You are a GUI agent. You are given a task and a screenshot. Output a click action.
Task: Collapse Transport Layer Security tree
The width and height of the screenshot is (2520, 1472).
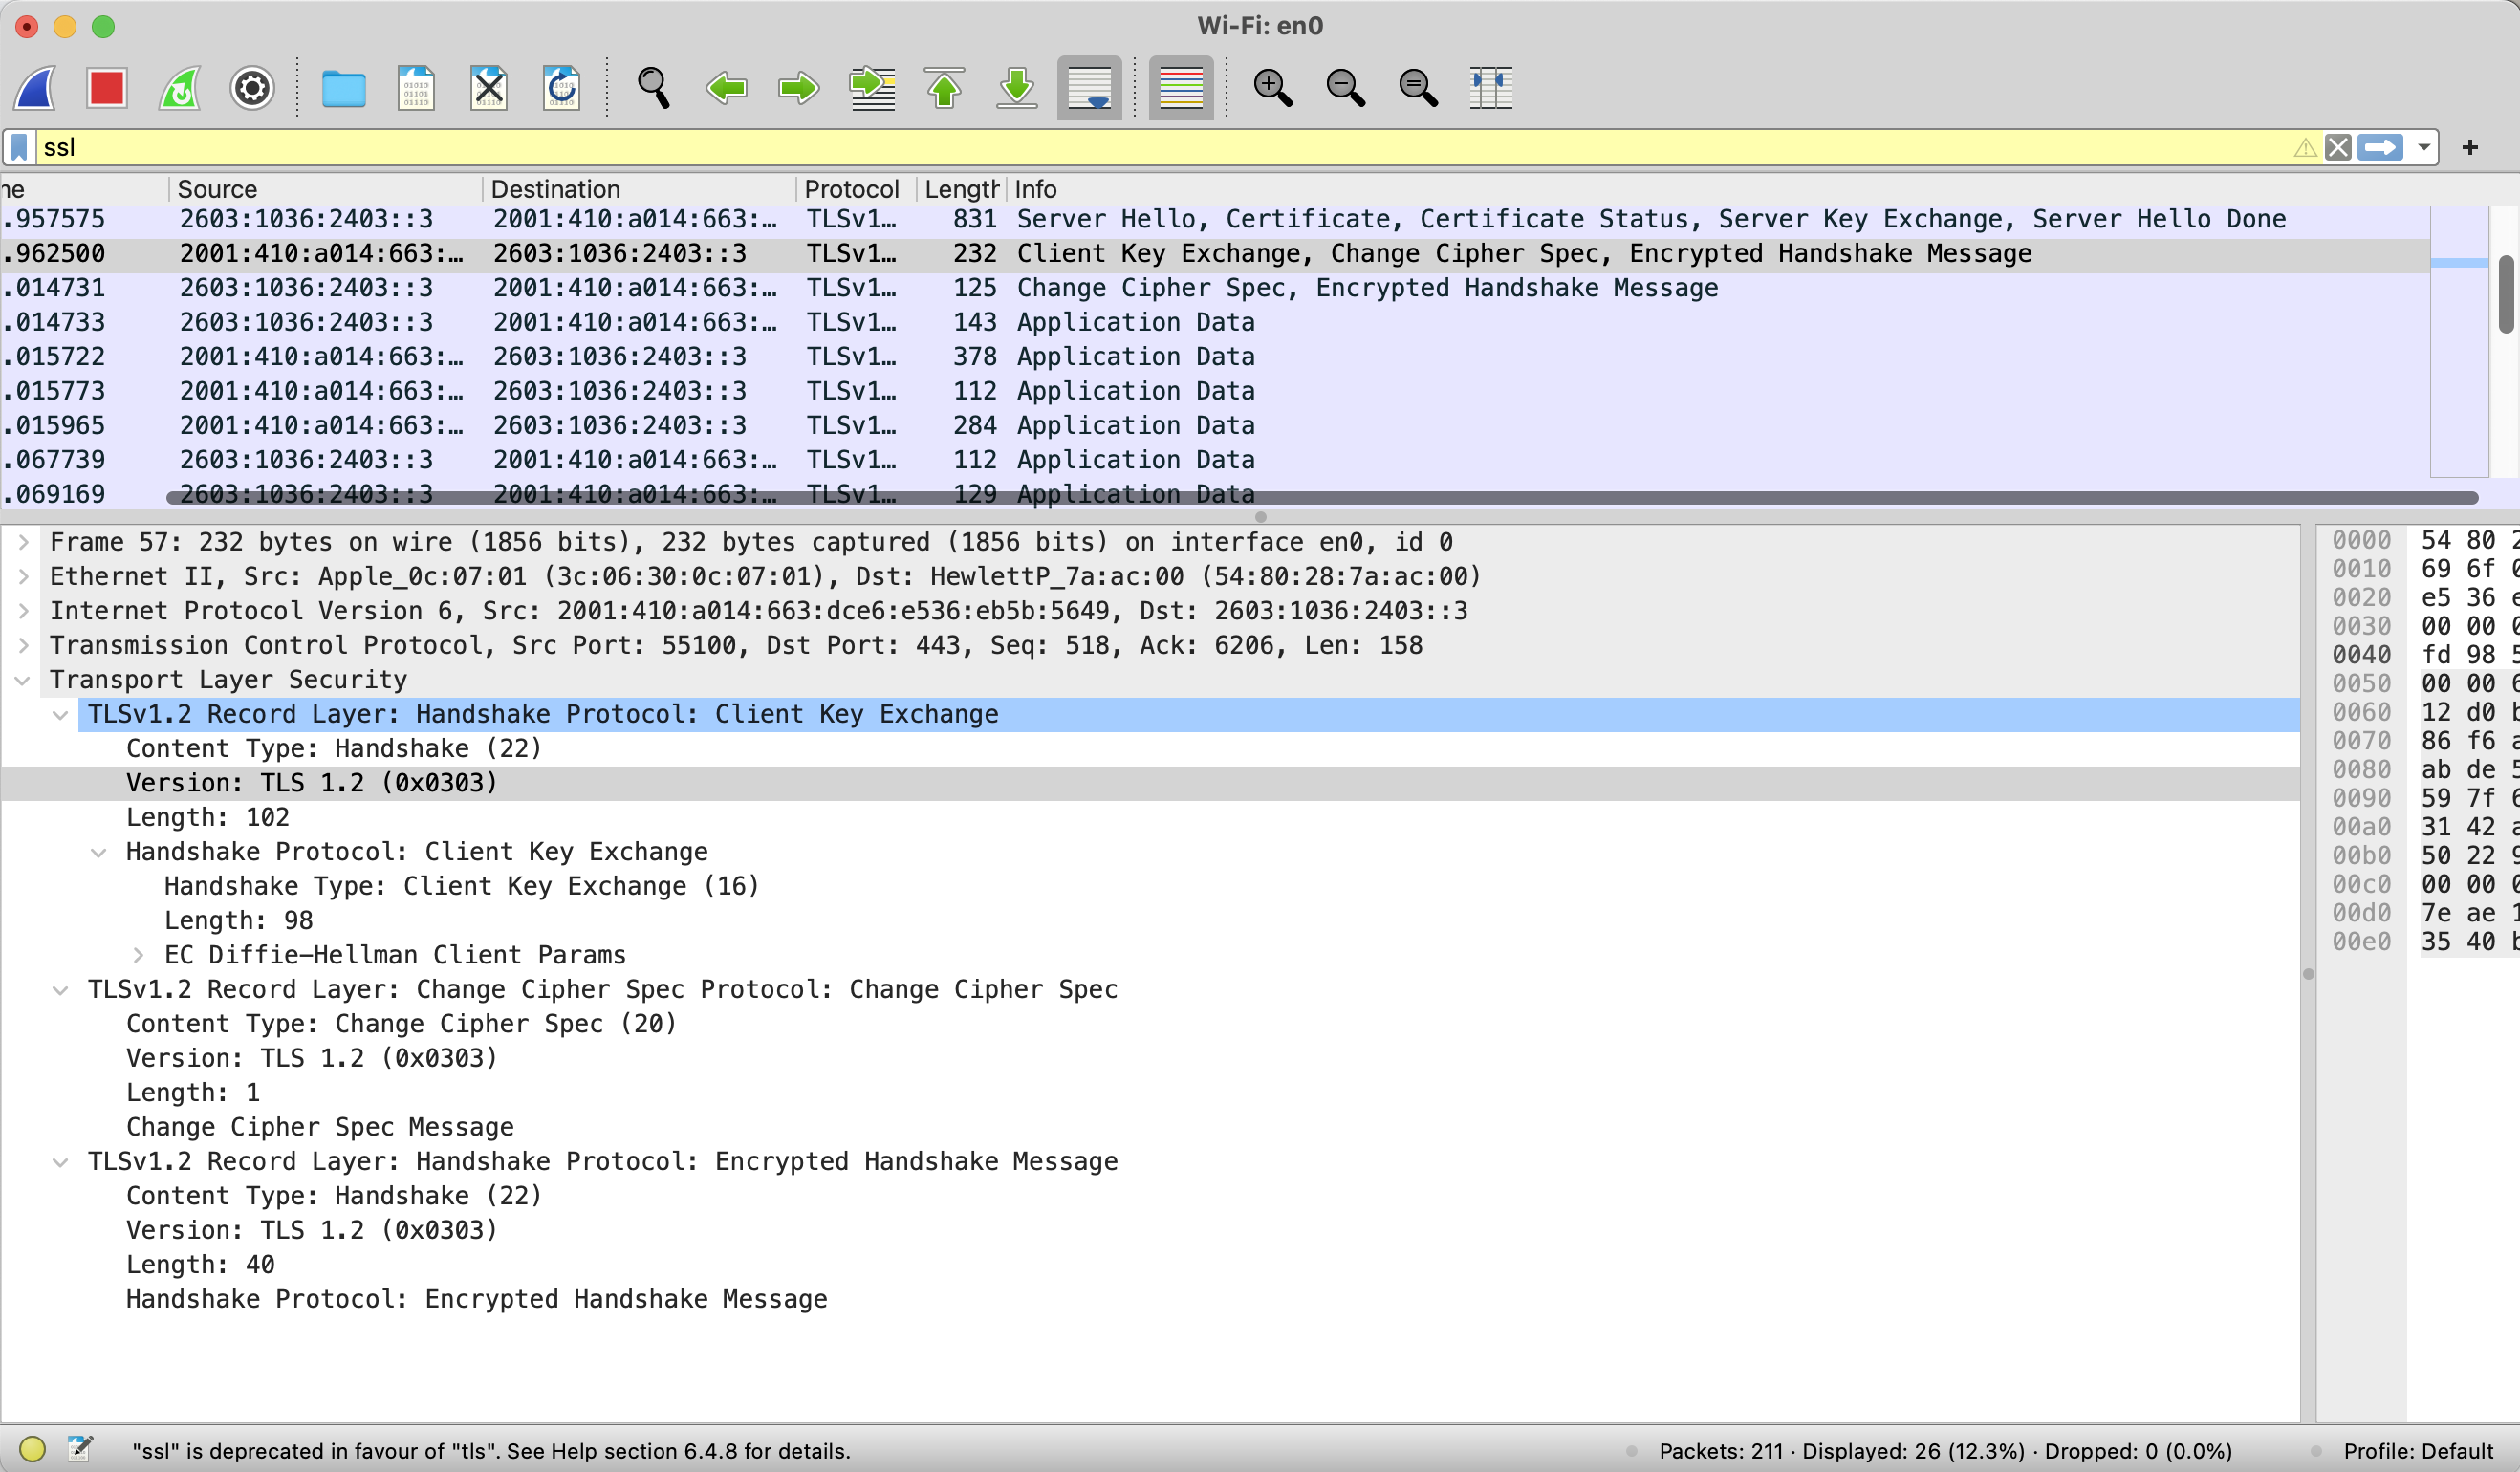coord(22,680)
